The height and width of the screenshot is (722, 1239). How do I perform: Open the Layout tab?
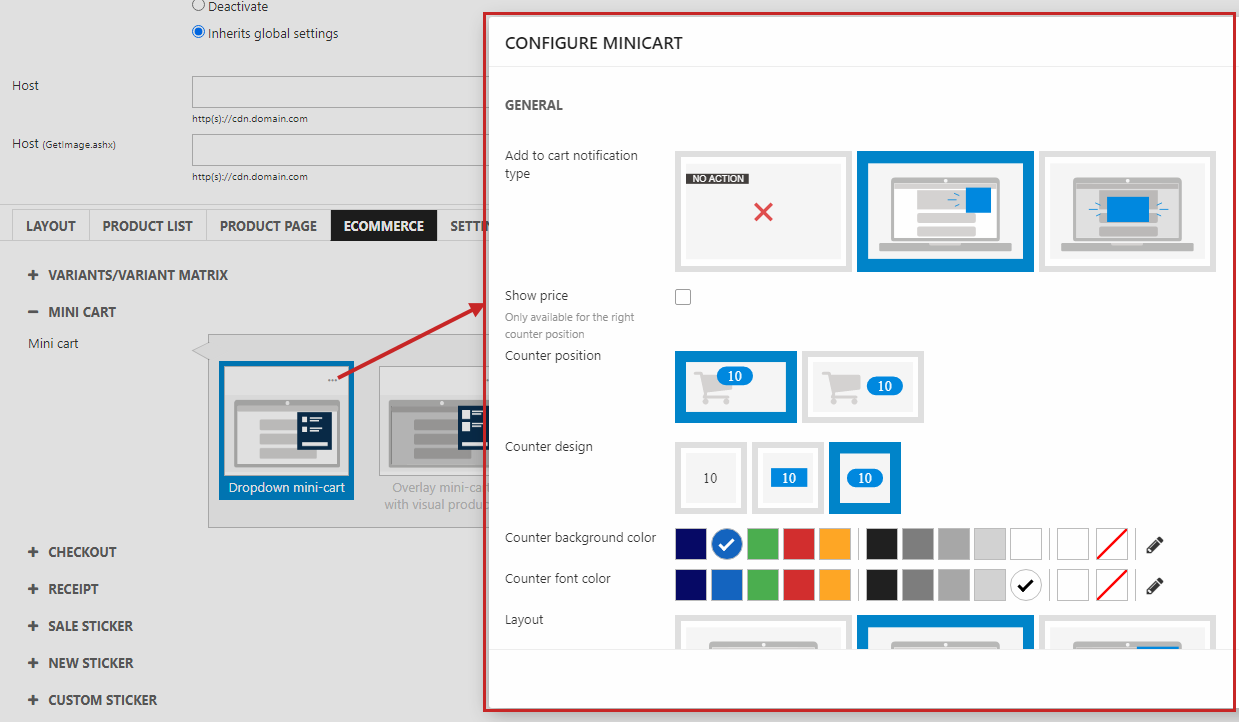click(51, 226)
